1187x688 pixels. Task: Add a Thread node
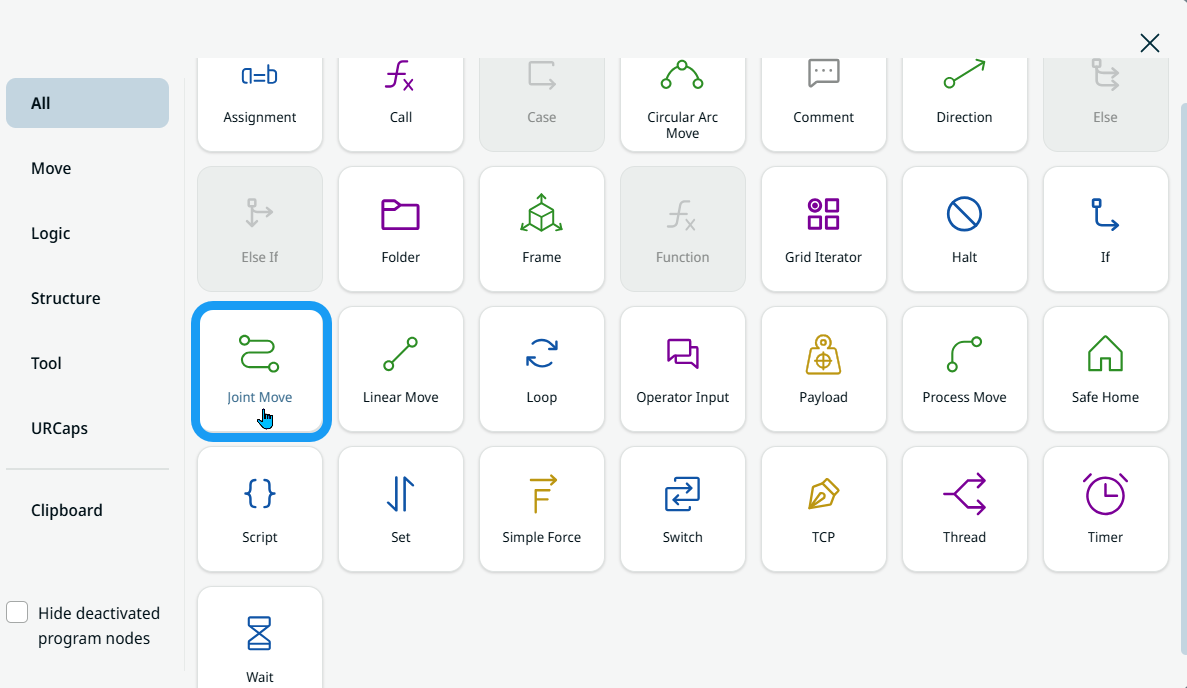point(964,509)
